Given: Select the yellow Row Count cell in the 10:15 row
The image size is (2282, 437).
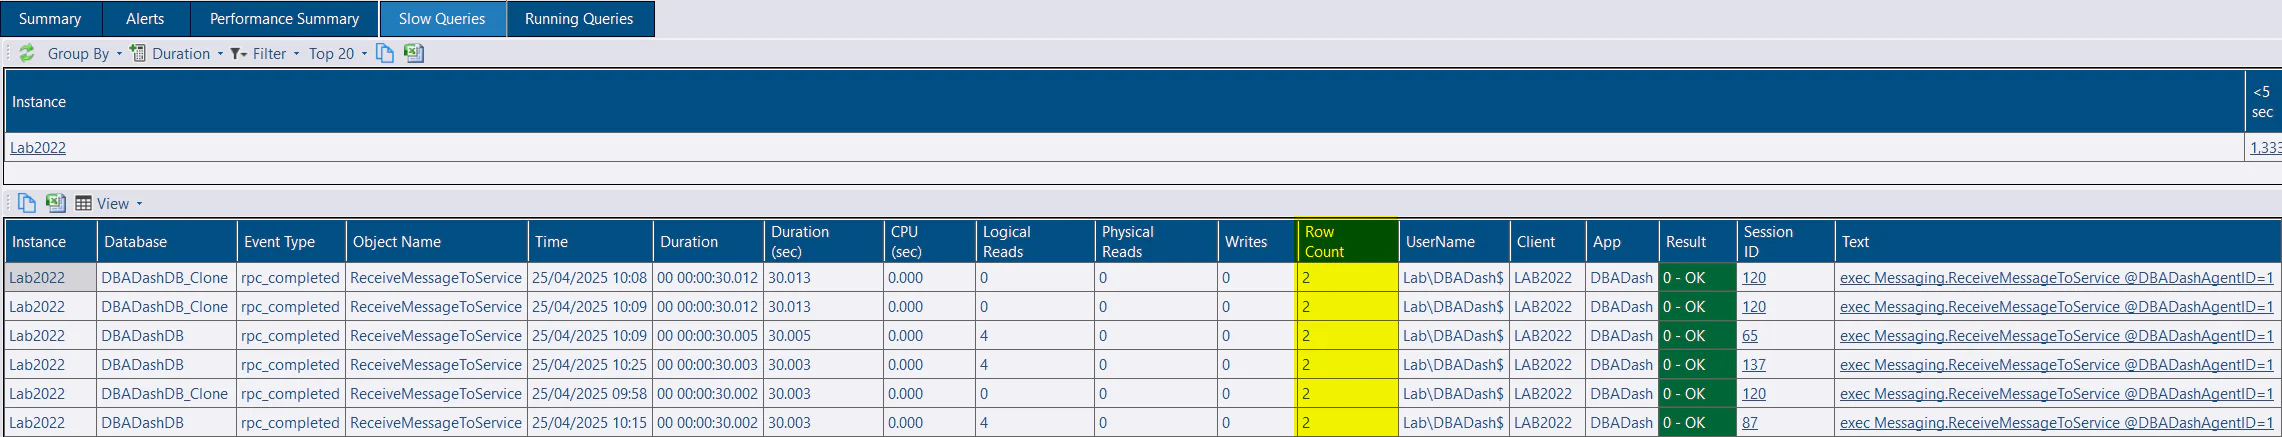Looking at the screenshot, I should point(1347,423).
